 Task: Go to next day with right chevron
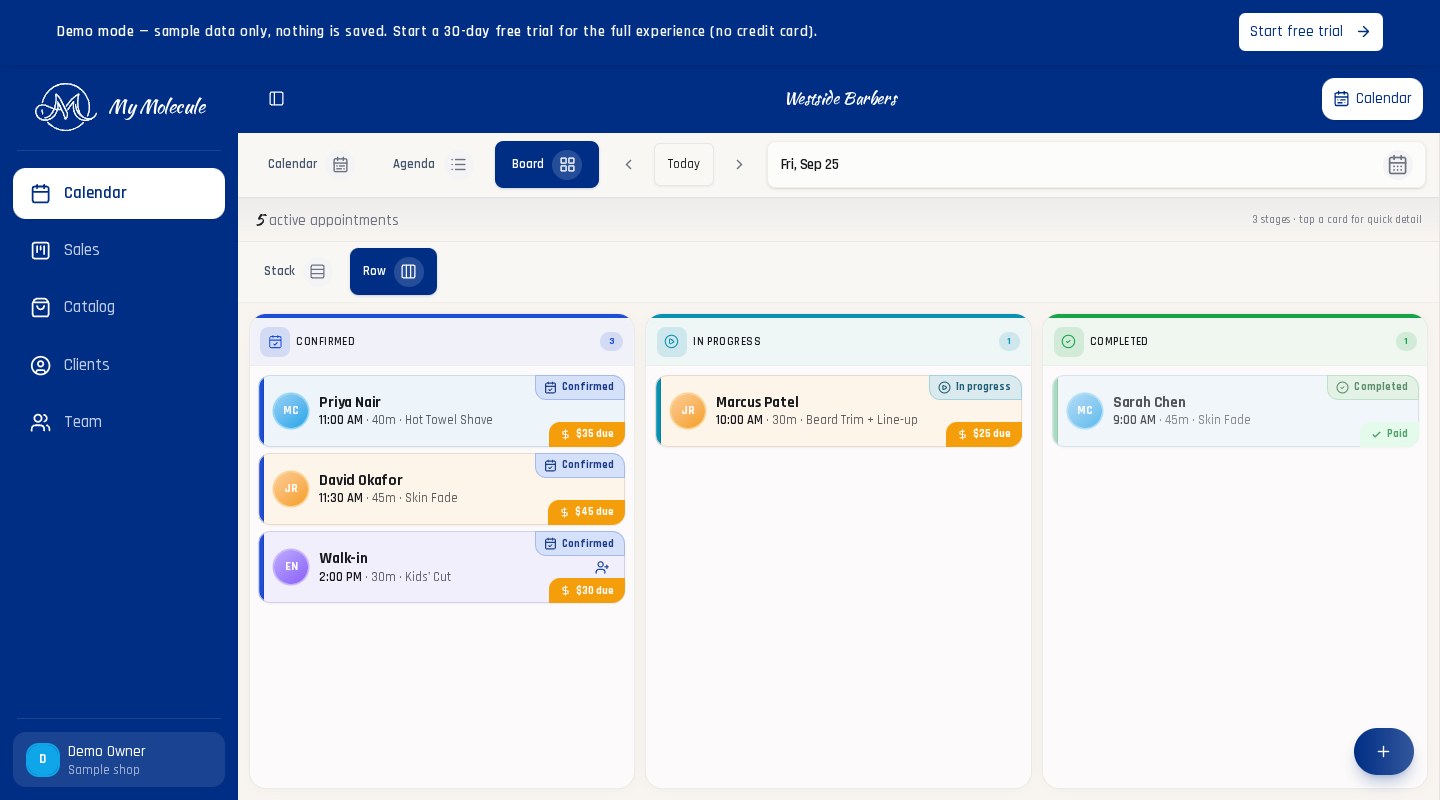coord(739,165)
